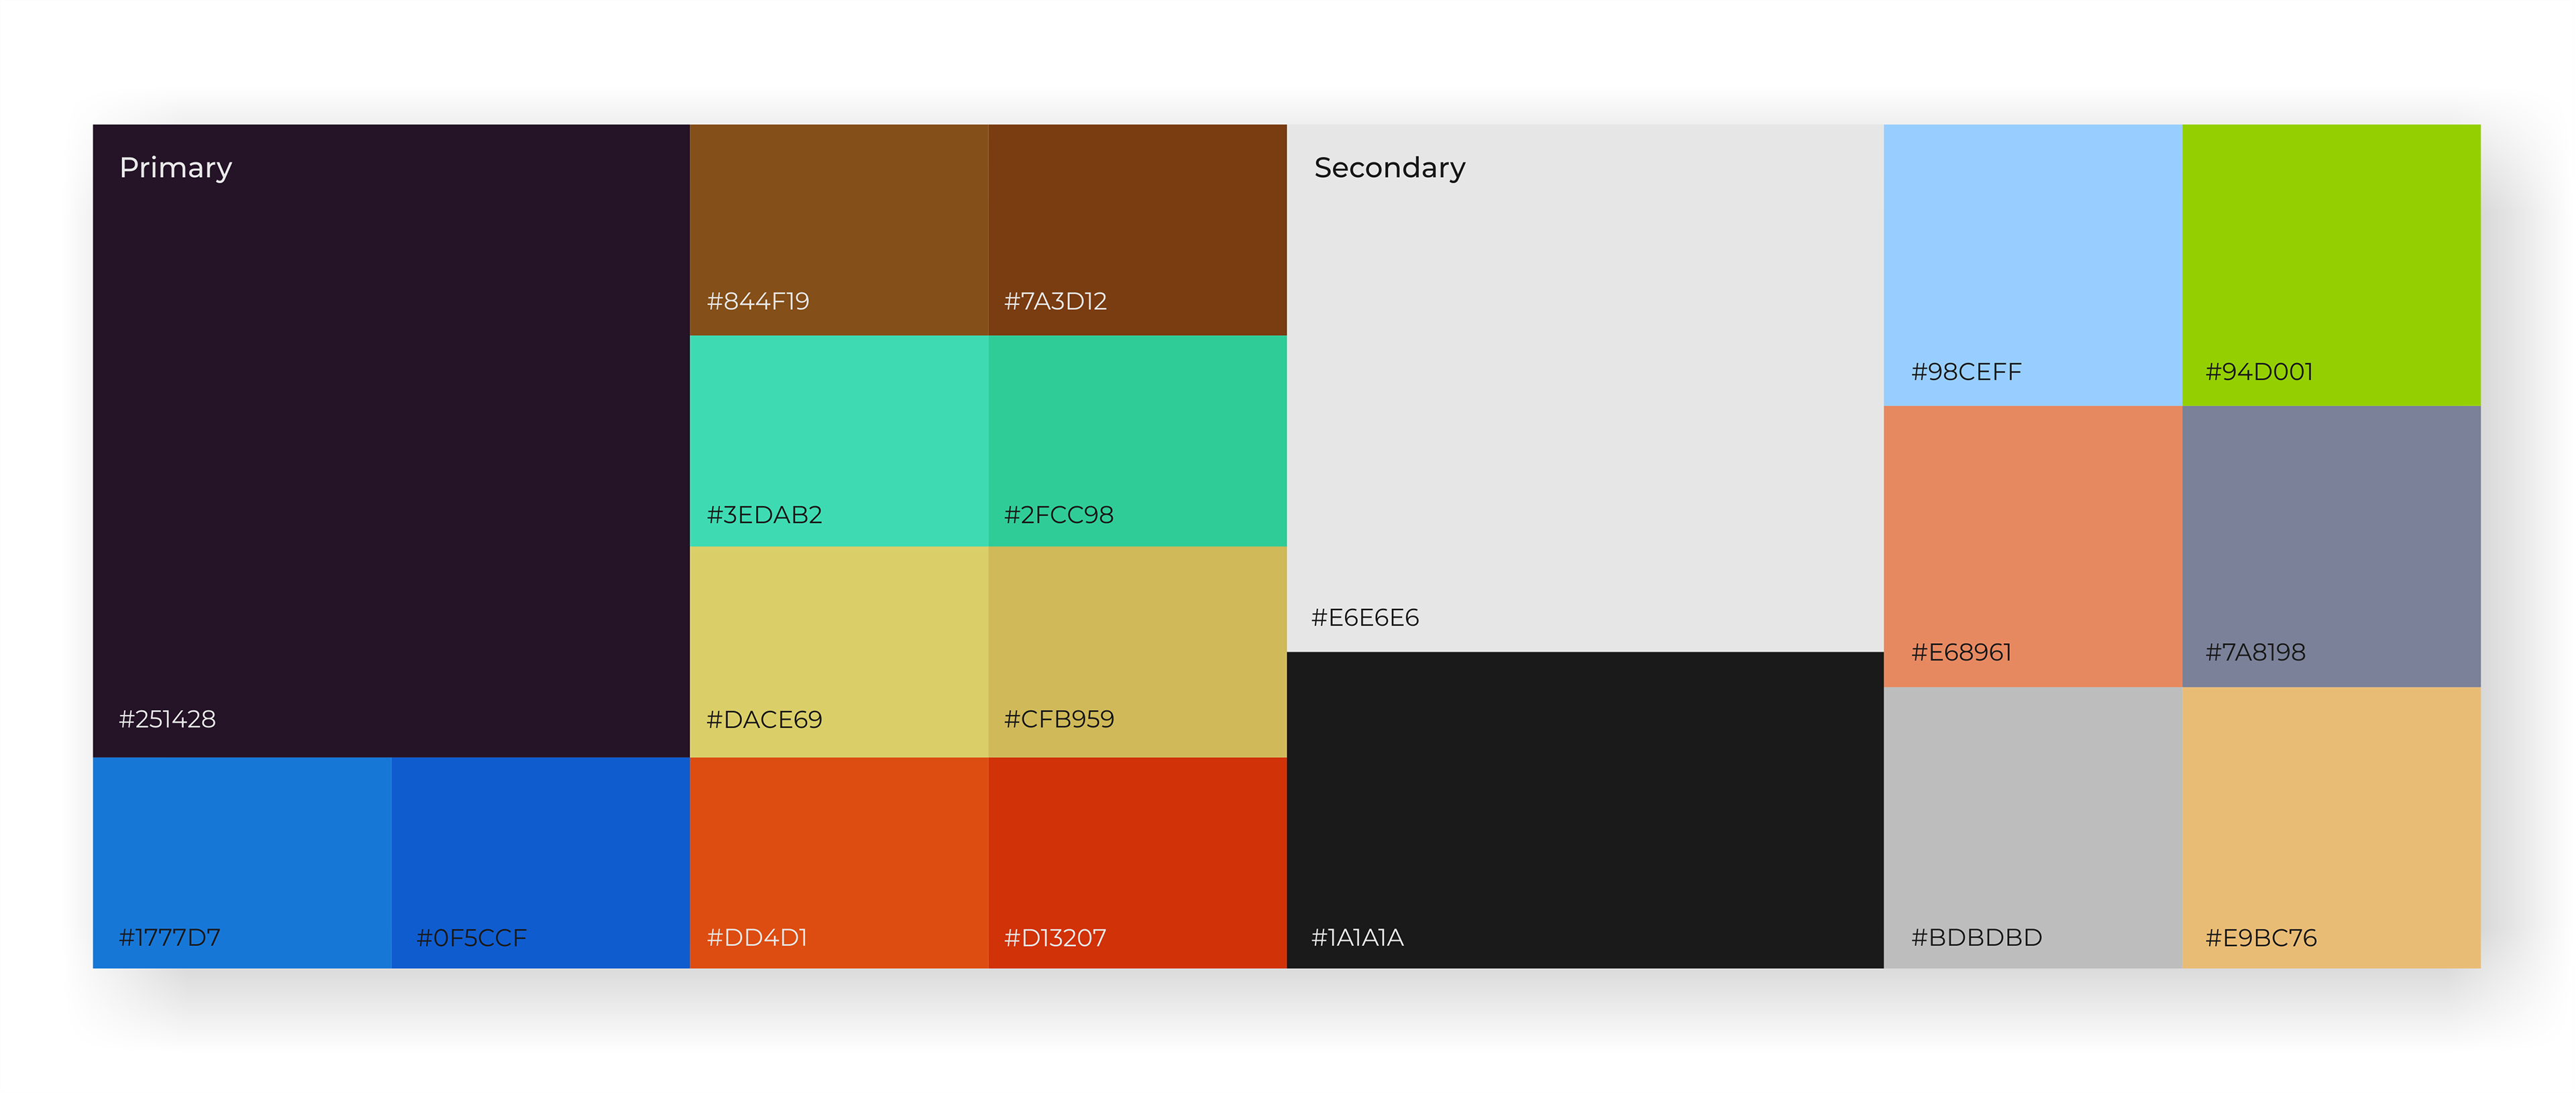Pick the light gray #E6E6E6 secondary swatch
Screen dimensions: 2576x1093
1585,388
